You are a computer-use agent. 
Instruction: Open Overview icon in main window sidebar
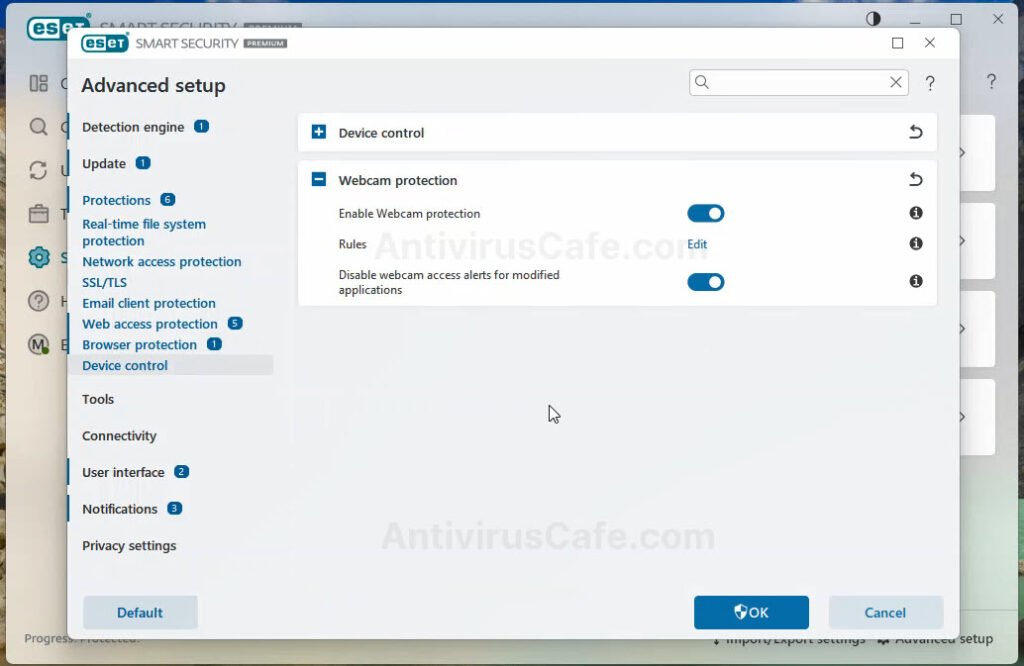click(39, 84)
